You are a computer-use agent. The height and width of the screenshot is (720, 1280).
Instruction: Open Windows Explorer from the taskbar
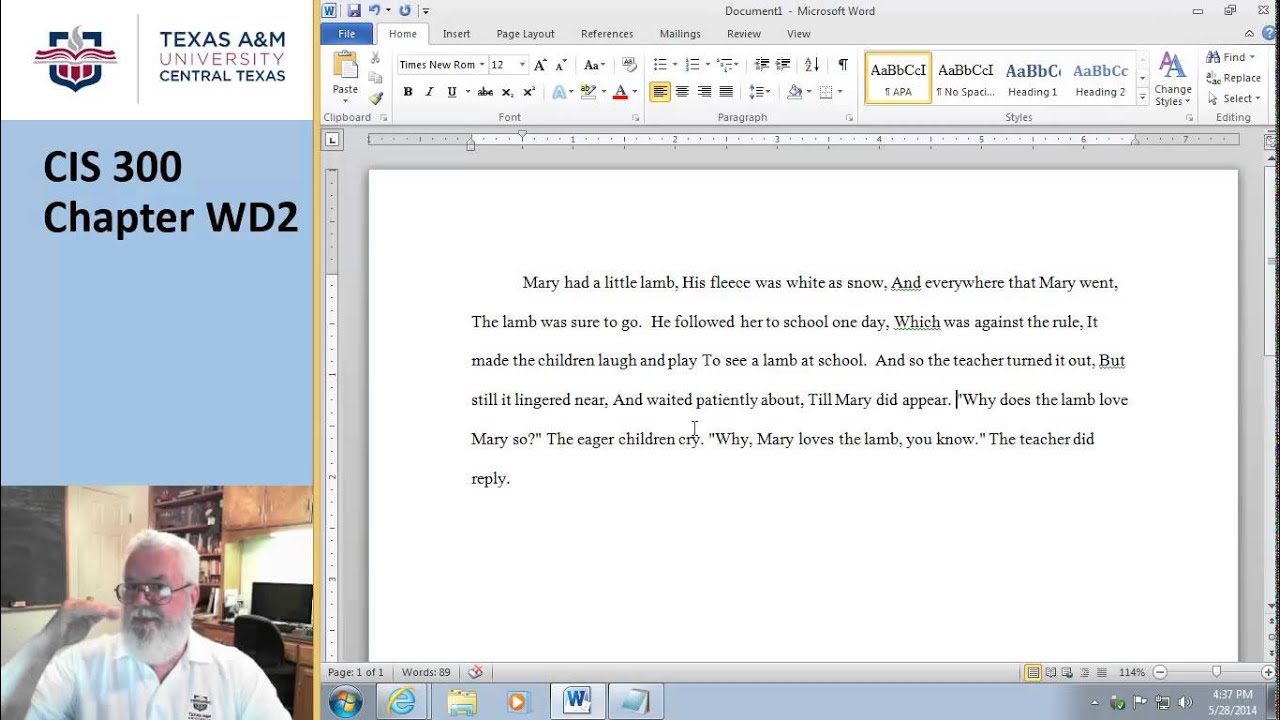click(x=462, y=701)
